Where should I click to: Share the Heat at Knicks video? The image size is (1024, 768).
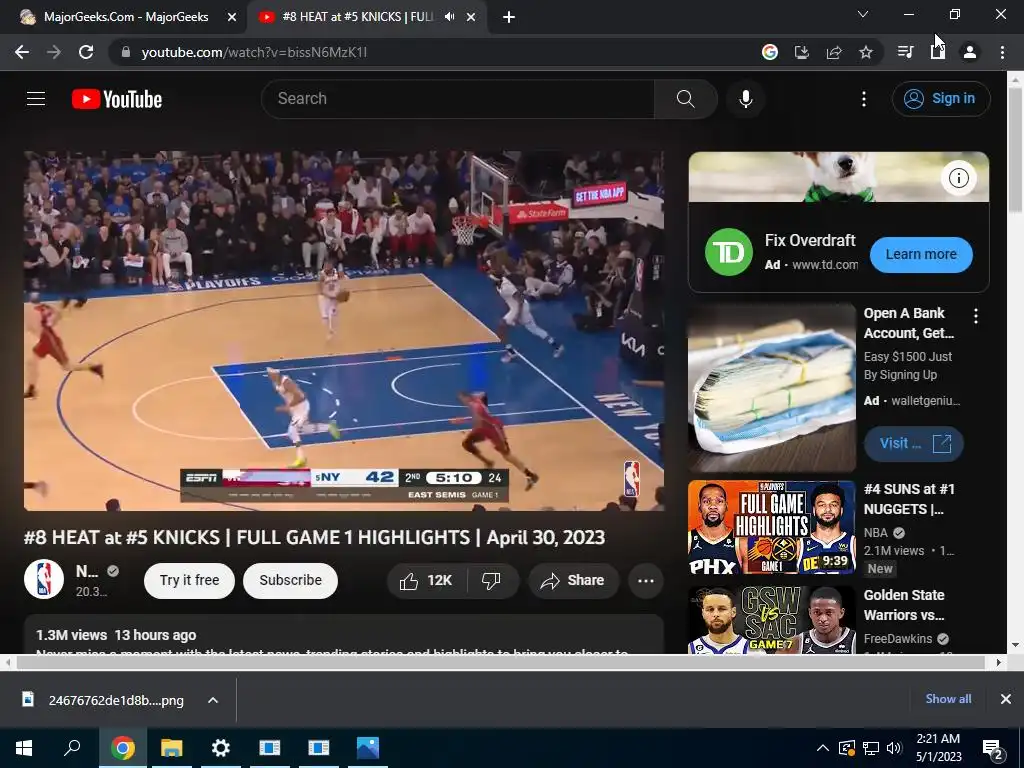(573, 581)
